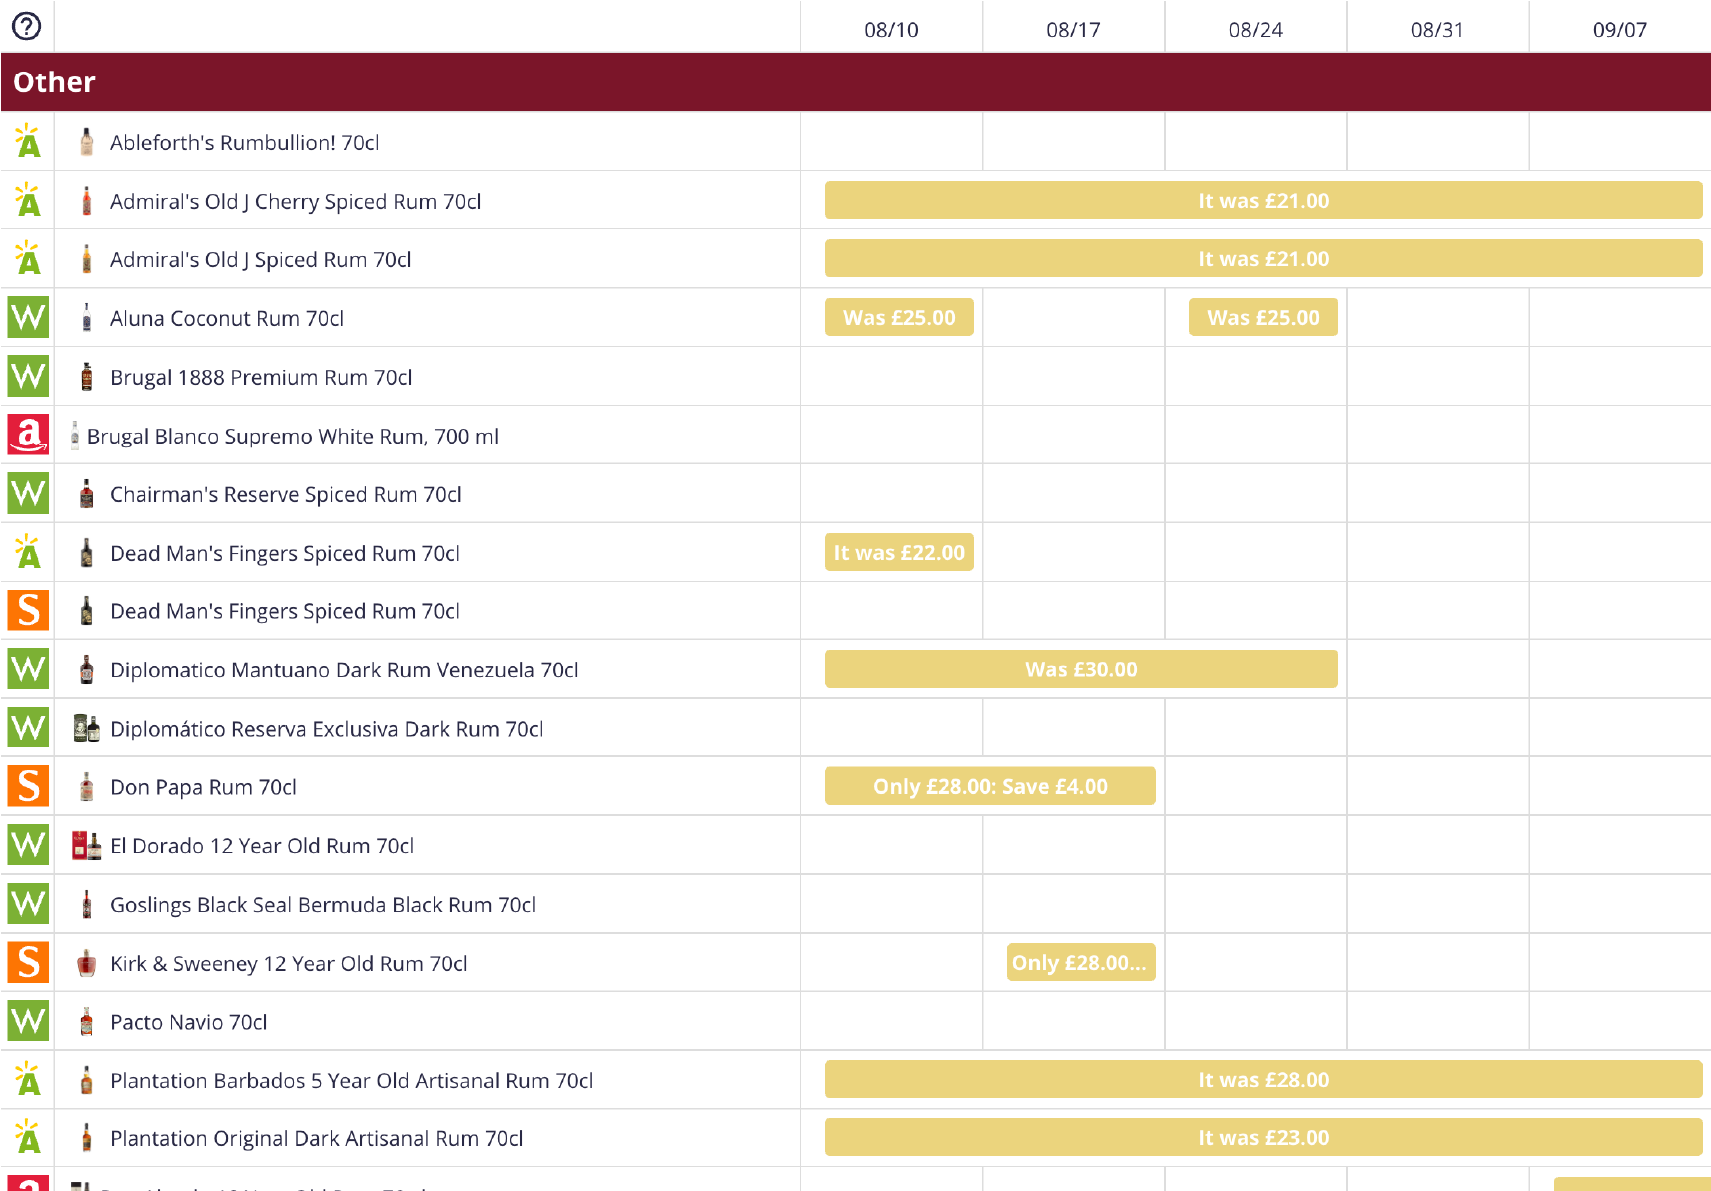
Task: Open Kirk & Sweeney bottle thumbnail
Action: 87,963
